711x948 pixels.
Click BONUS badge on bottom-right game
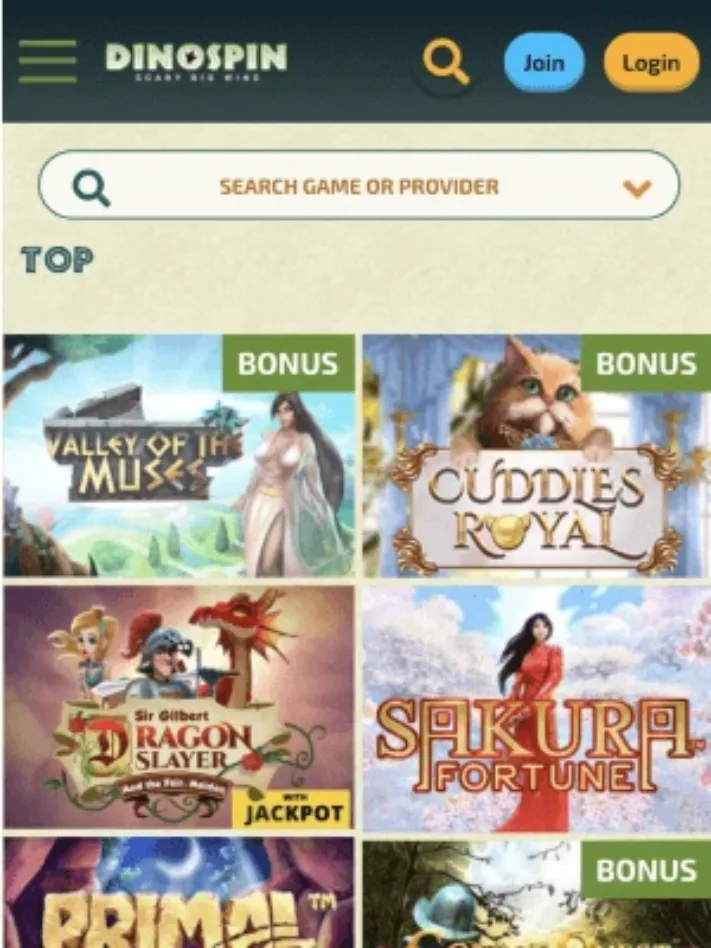pyautogui.click(x=646, y=870)
